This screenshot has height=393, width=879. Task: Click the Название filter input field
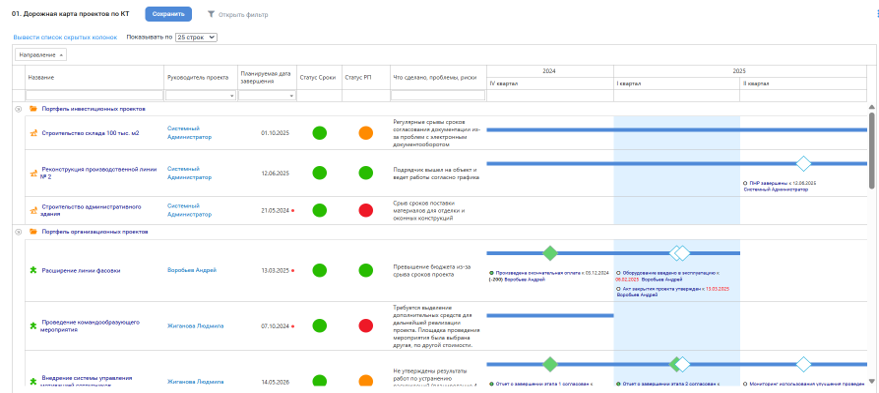click(94, 96)
